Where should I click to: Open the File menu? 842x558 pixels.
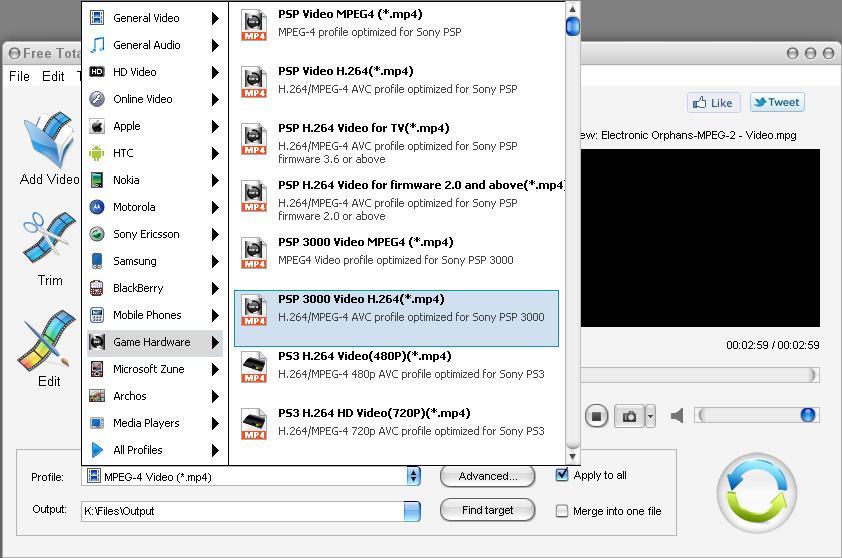click(19, 76)
